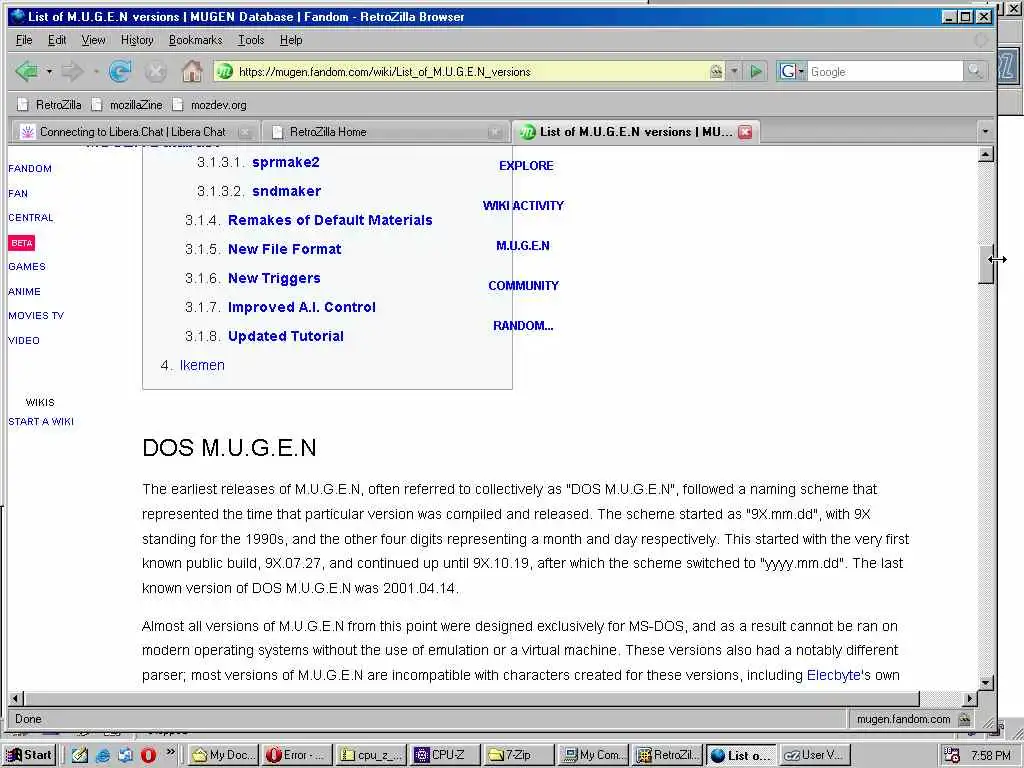Go to the Home page icon
This screenshot has height=768, width=1024.
pyautogui.click(x=191, y=71)
